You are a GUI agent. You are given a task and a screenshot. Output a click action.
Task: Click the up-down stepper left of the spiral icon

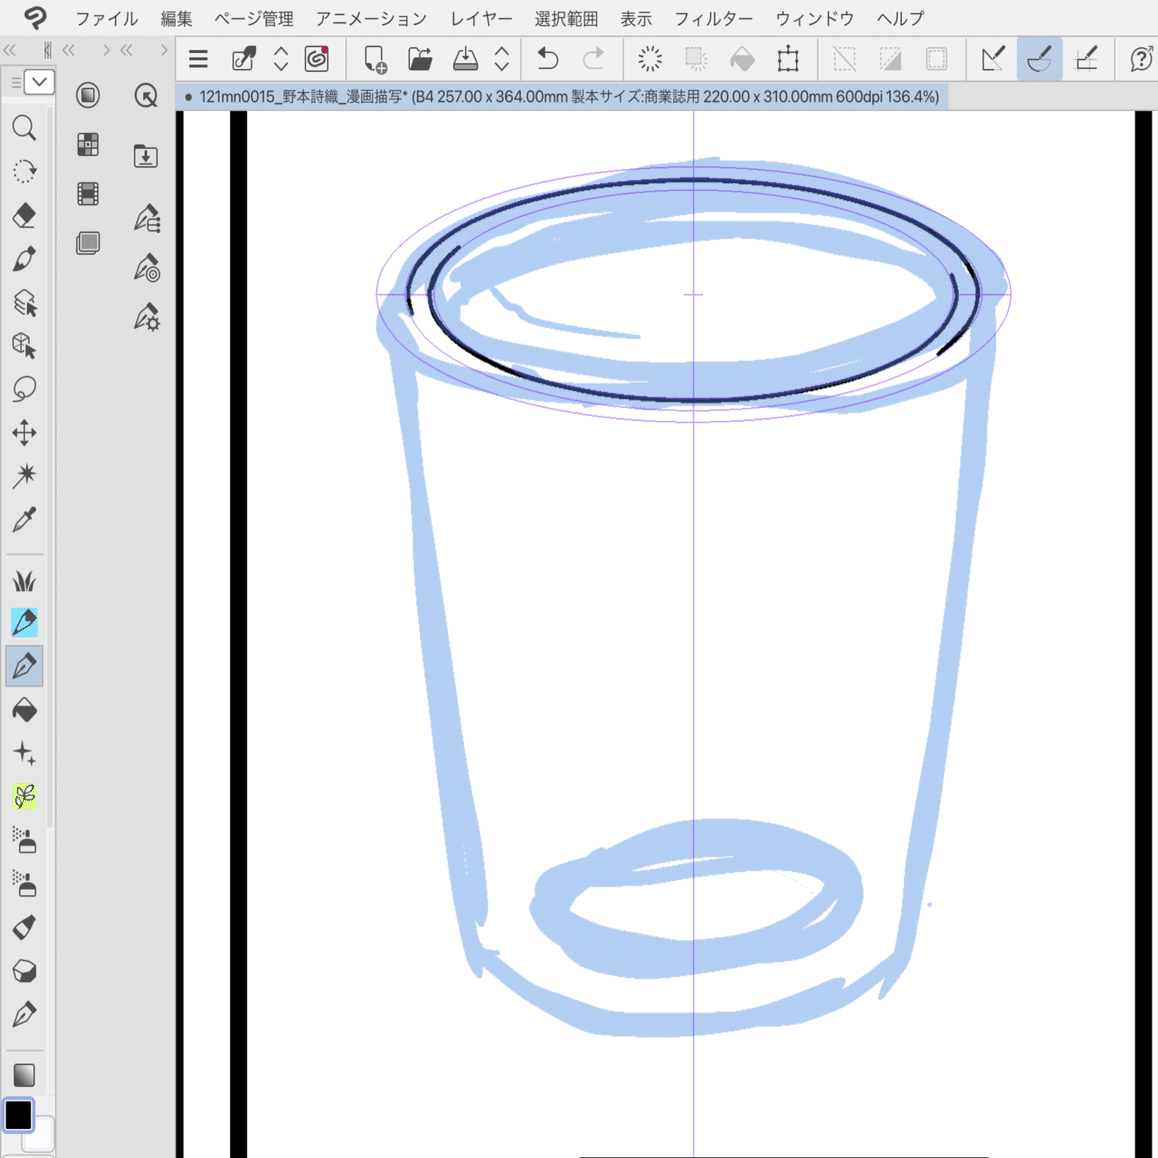point(281,58)
